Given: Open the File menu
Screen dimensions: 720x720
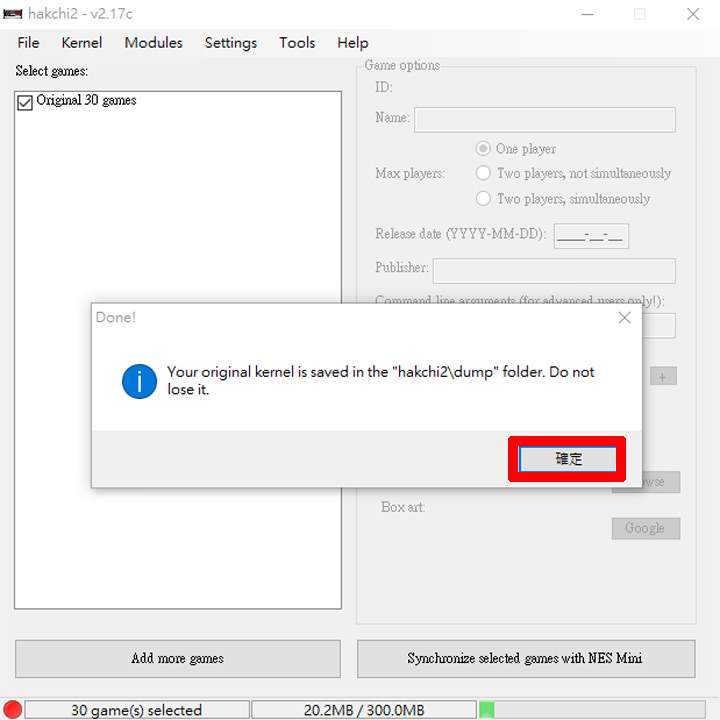Looking at the screenshot, I should pyautogui.click(x=28, y=43).
